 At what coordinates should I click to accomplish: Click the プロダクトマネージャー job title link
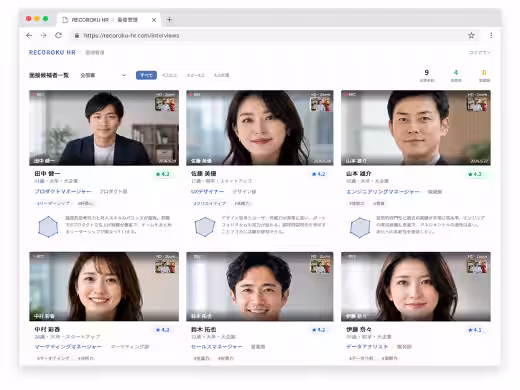click(63, 192)
